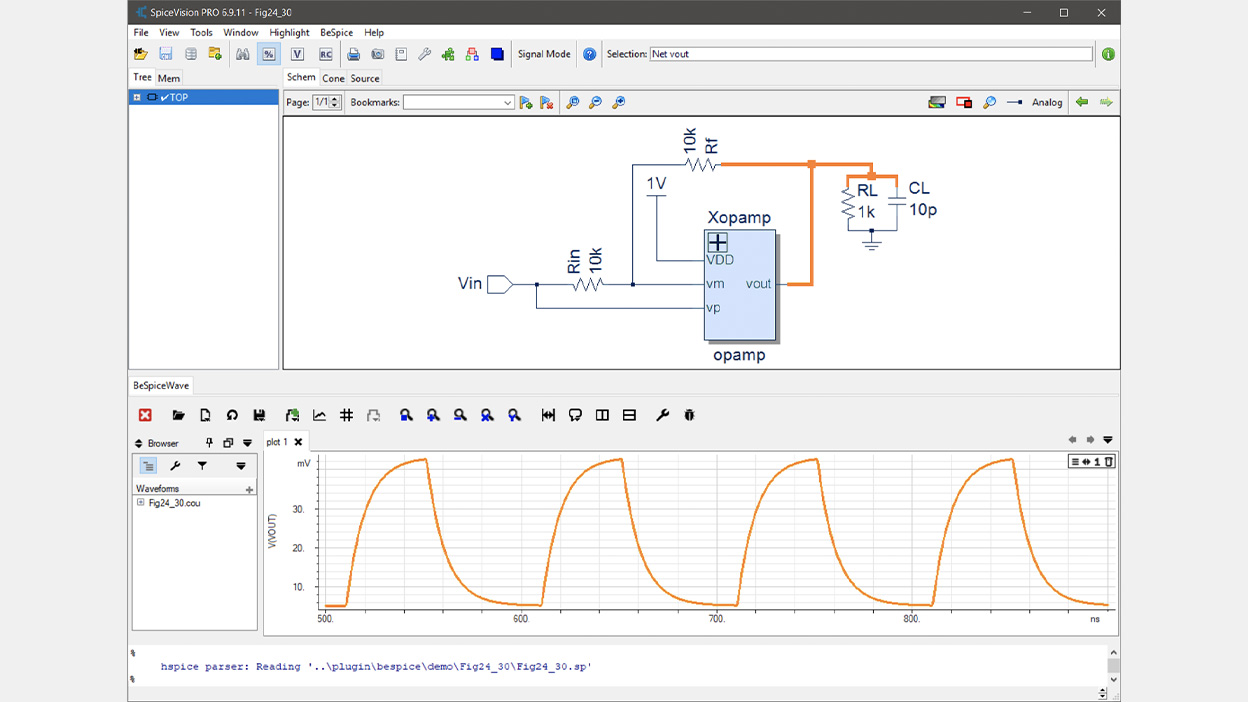Click the Analog button in schematic toolbar
This screenshot has width=1248, height=702.
coord(1046,102)
